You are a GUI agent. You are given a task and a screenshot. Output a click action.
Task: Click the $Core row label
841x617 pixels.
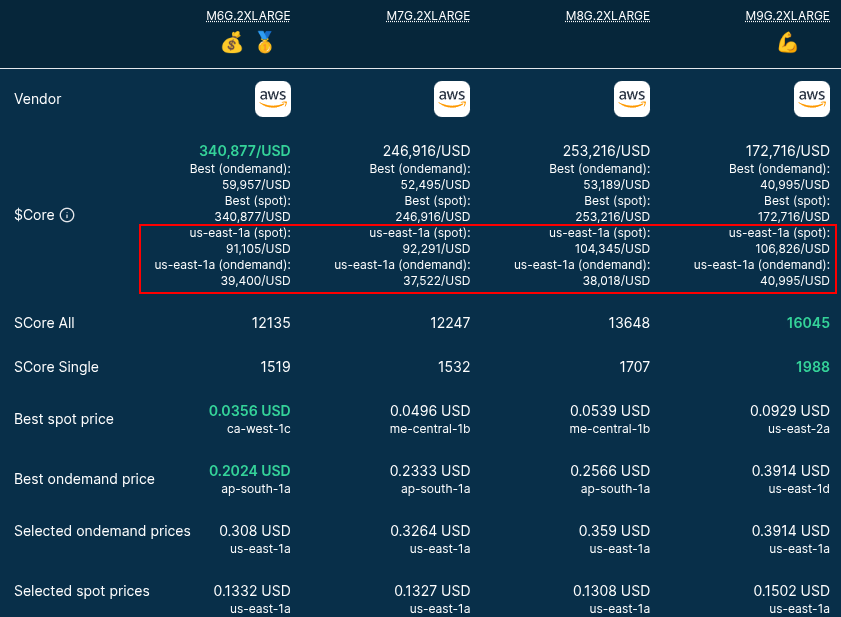click(34, 215)
